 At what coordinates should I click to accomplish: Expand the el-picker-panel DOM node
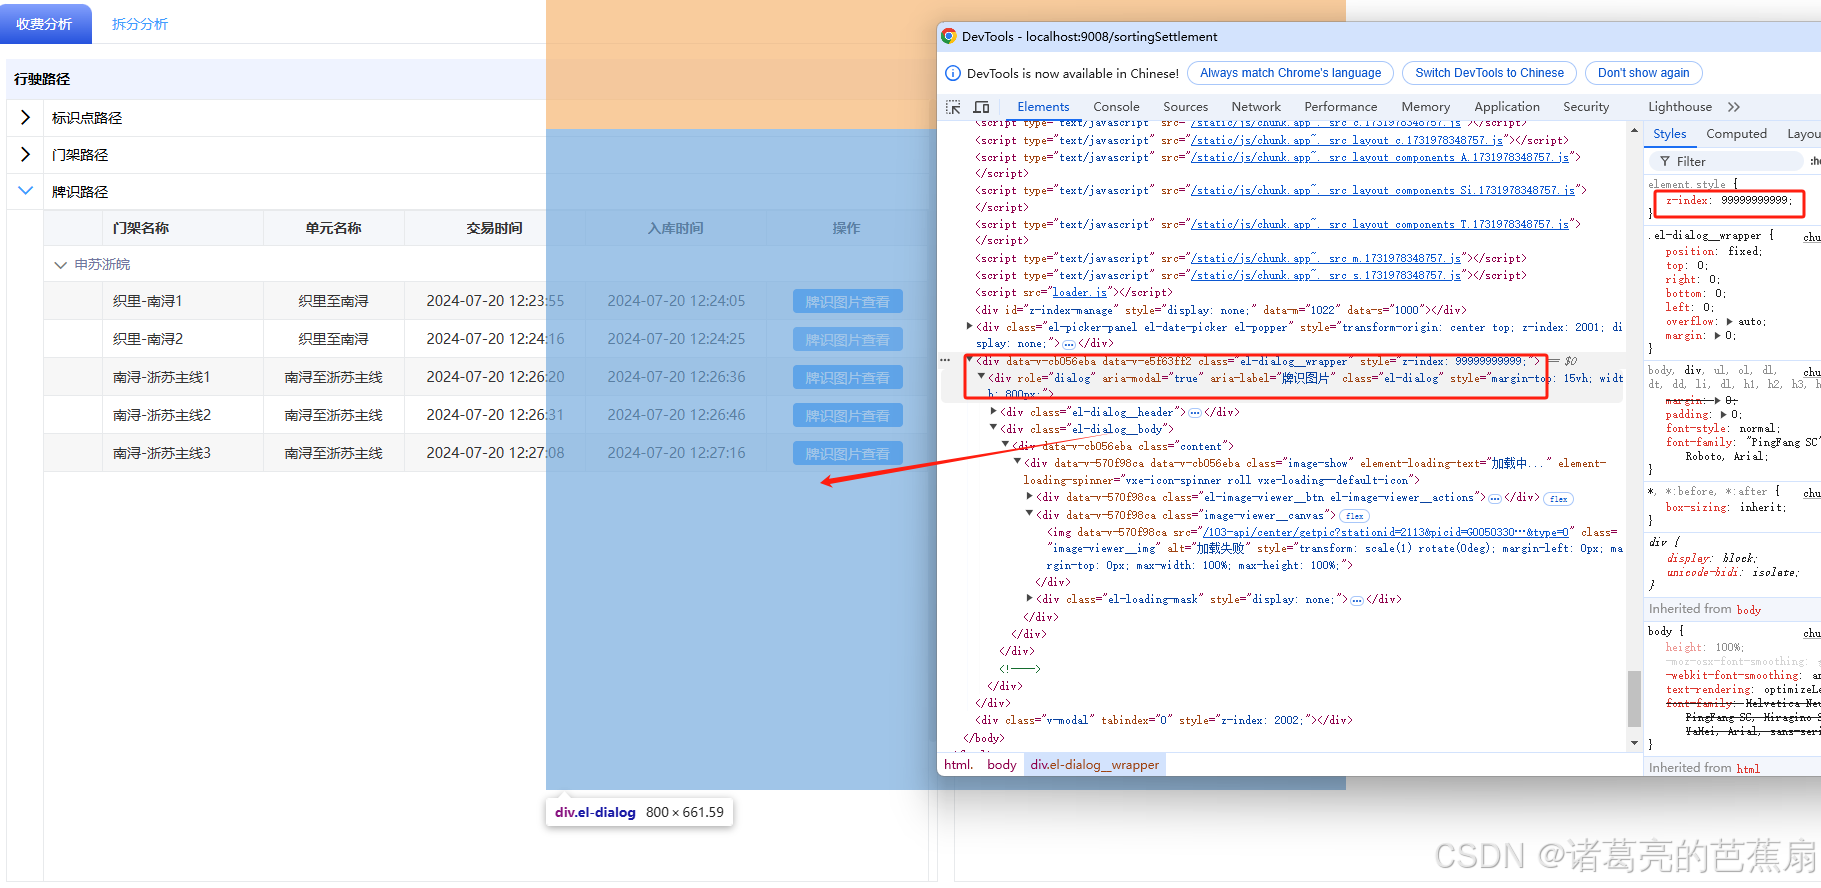point(969,326)
